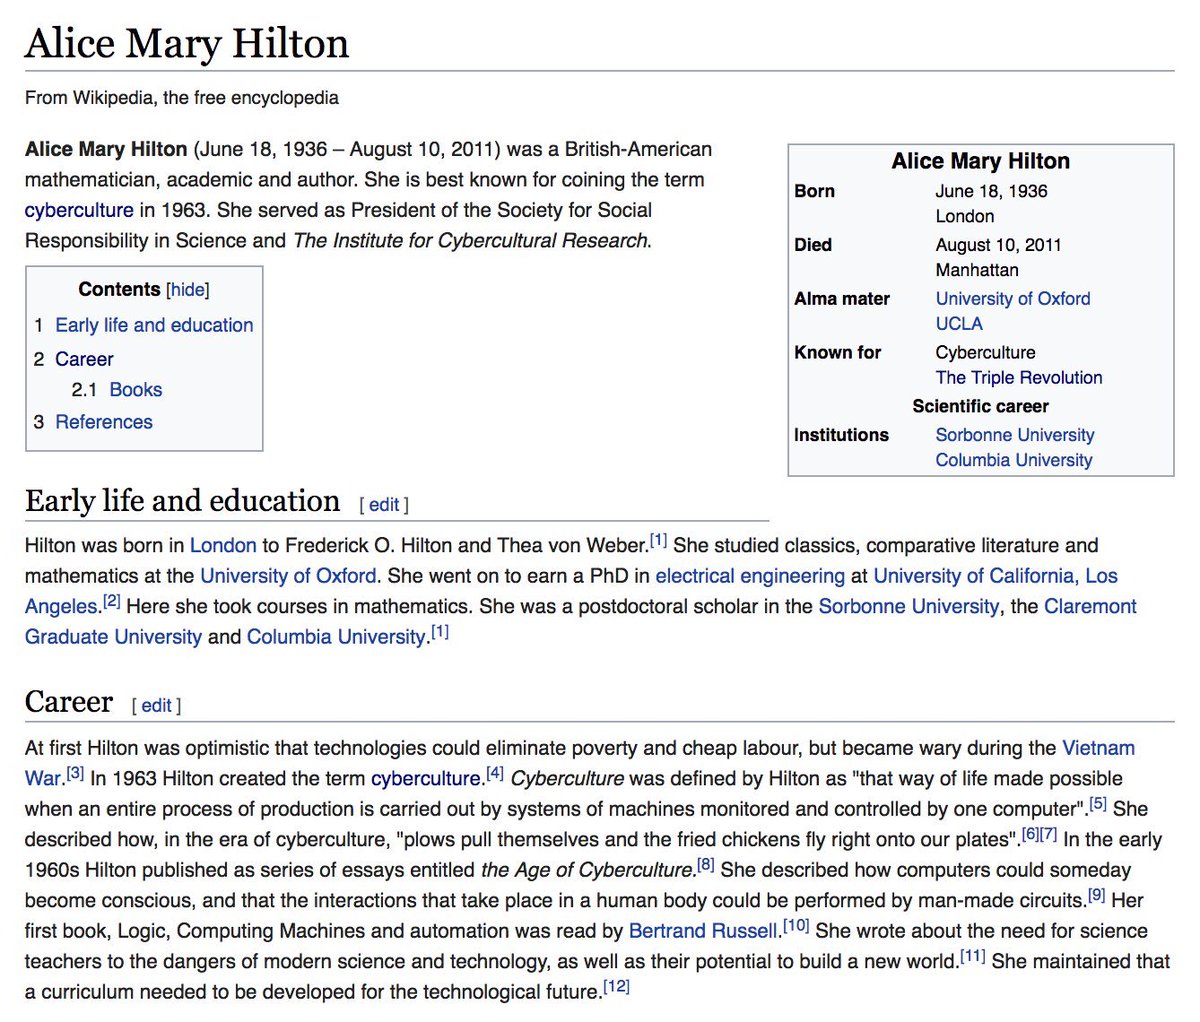This screenshot has height=1022, width=1200.
Task: Hide the Contents box
Action: pyautogui.click(x=187, y=290)
